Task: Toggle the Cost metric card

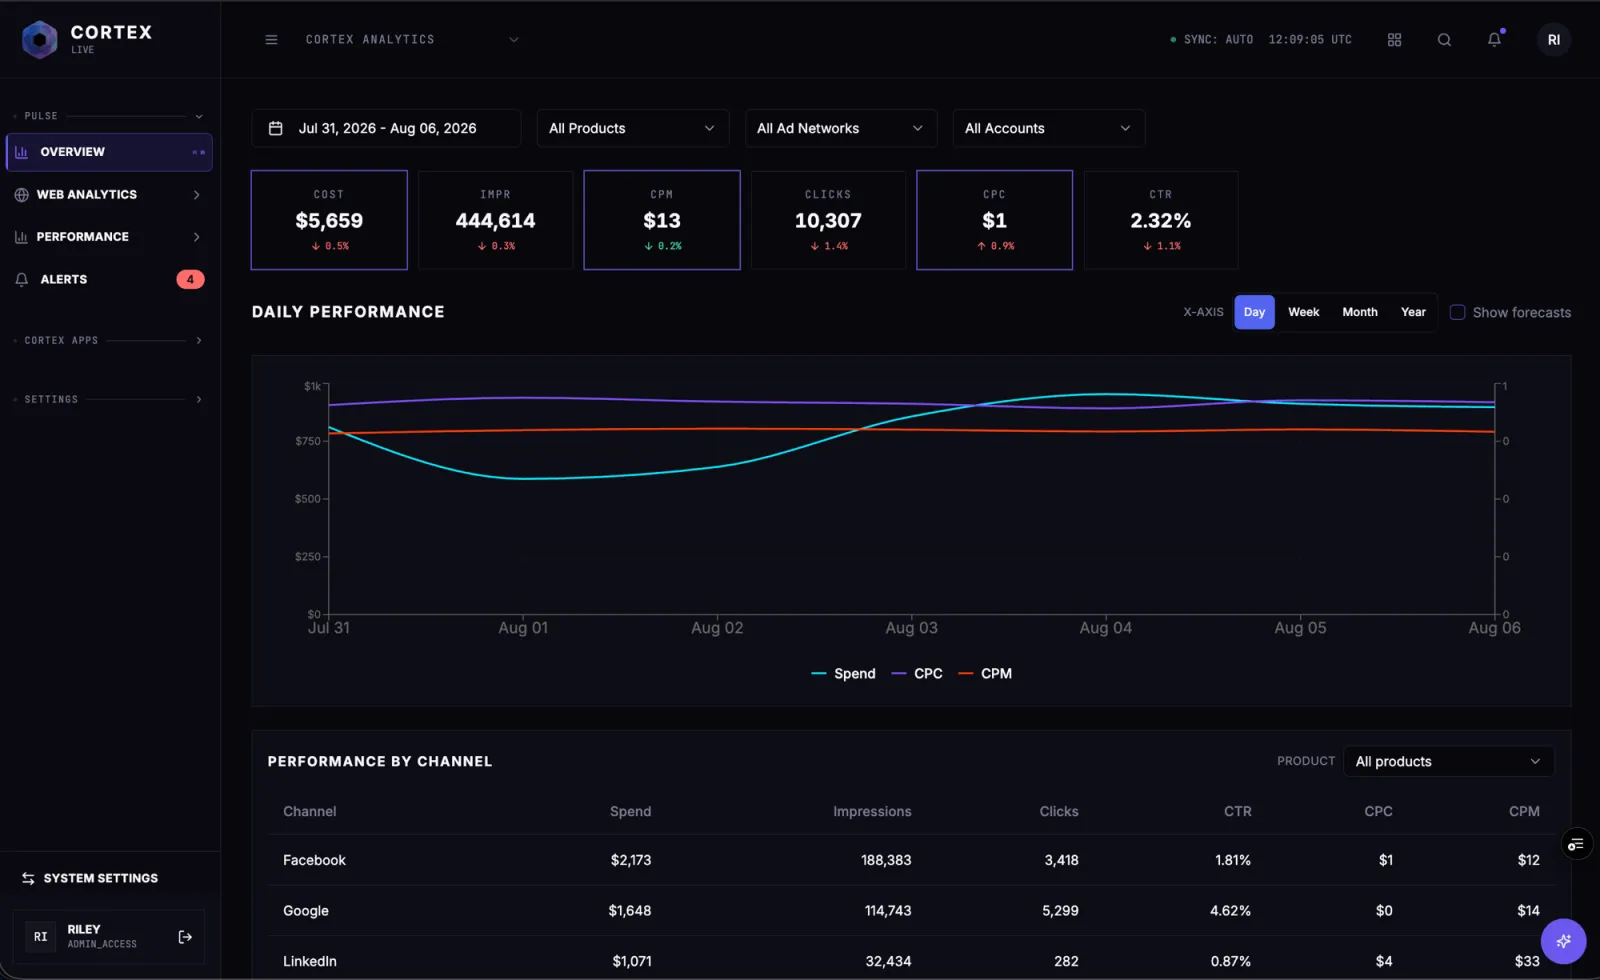Action: click(329, 220)
